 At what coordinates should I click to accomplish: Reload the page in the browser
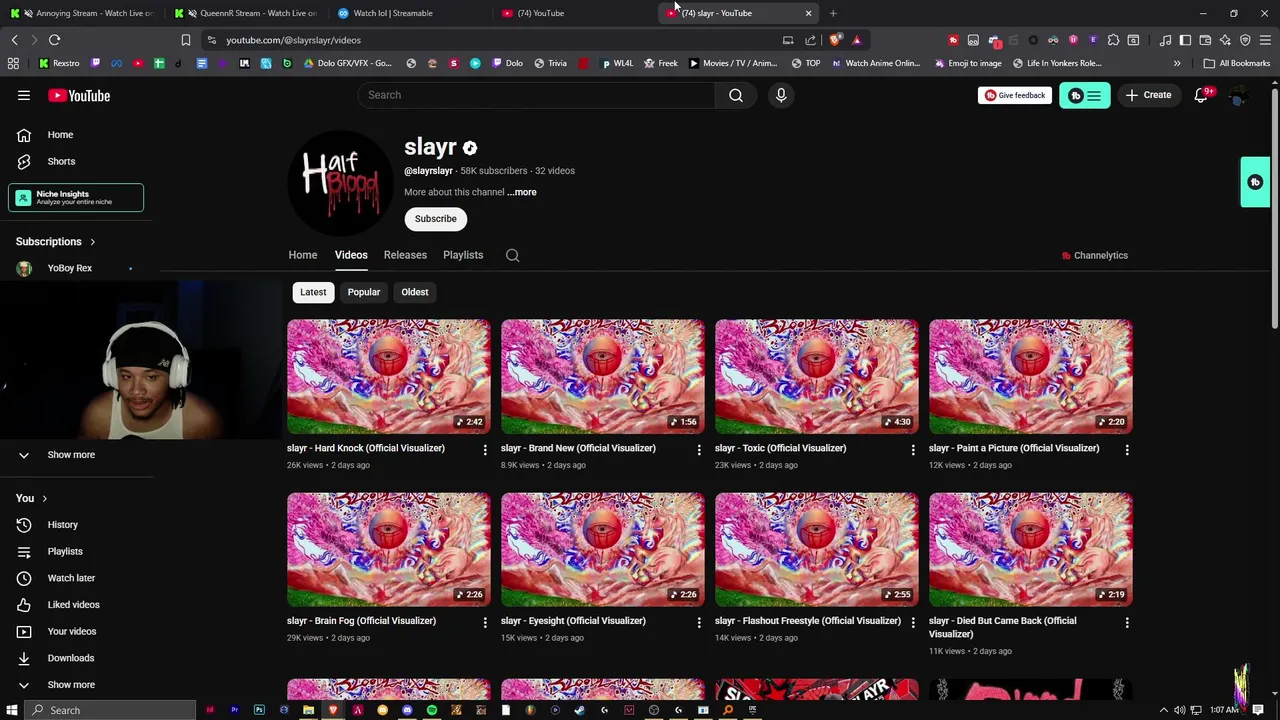tap(54, 40)
